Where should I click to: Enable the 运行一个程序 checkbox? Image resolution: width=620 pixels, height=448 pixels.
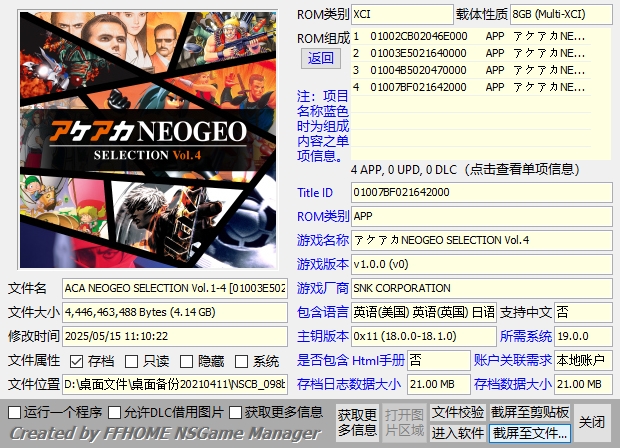(x=14, y=412)
